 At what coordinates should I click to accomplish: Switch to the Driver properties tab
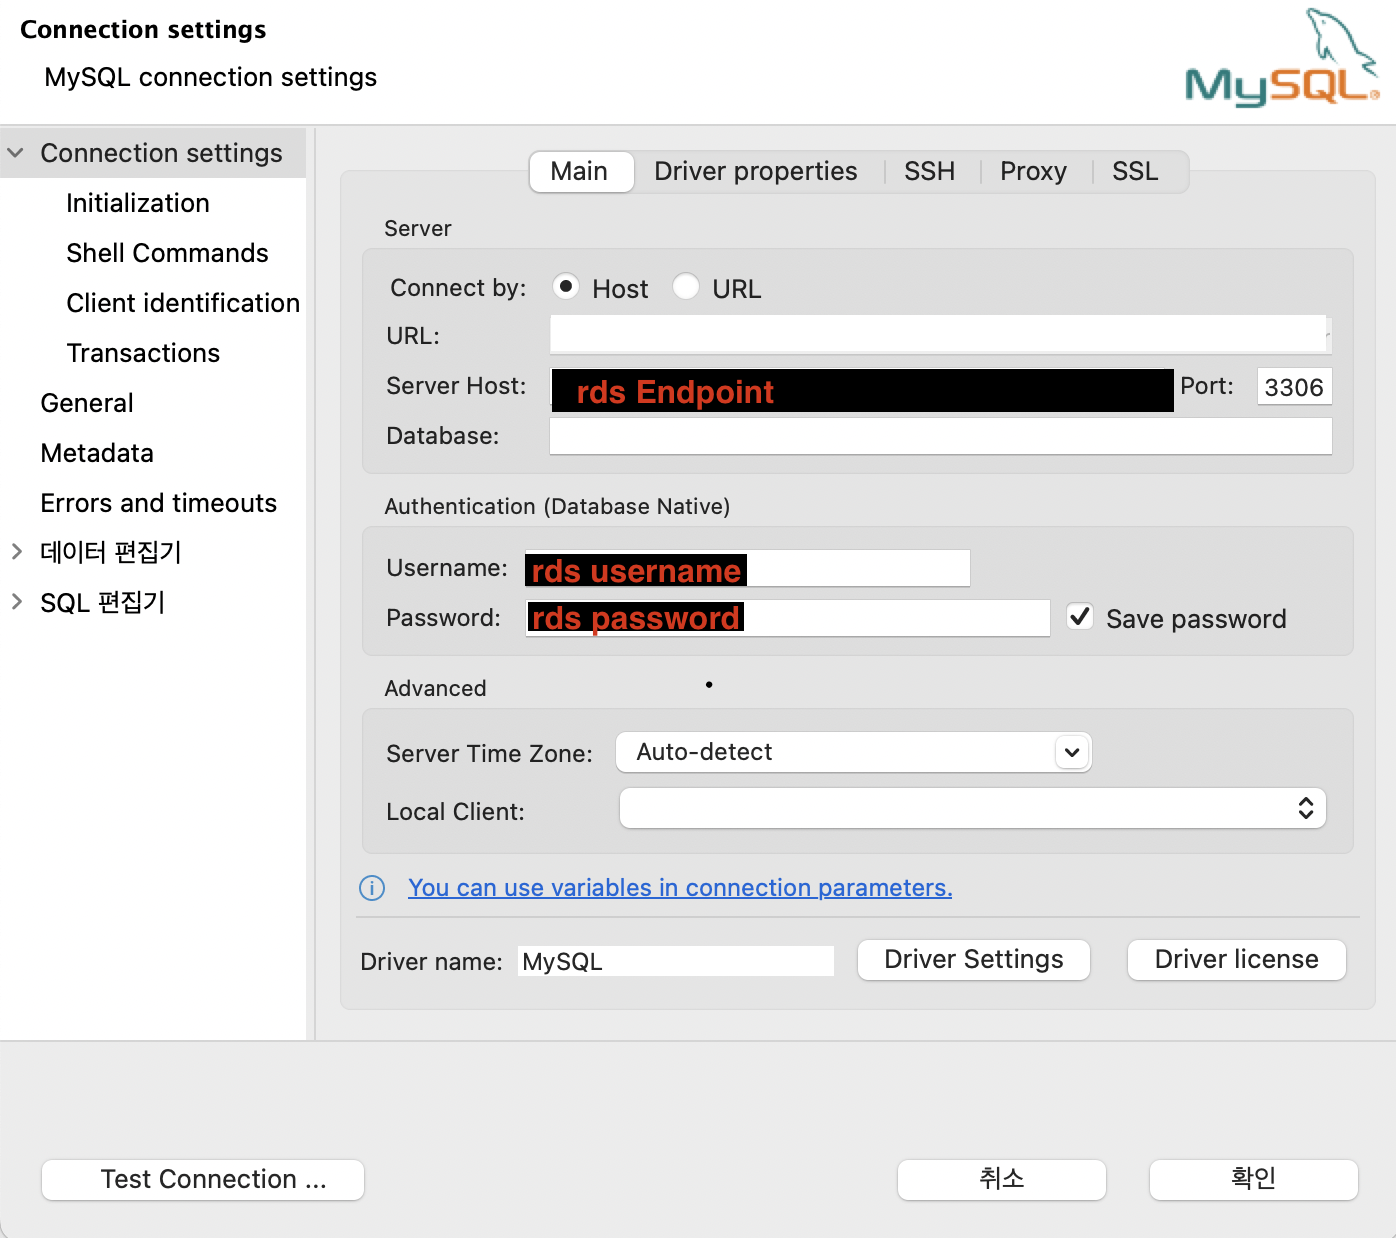pos(756,171)
